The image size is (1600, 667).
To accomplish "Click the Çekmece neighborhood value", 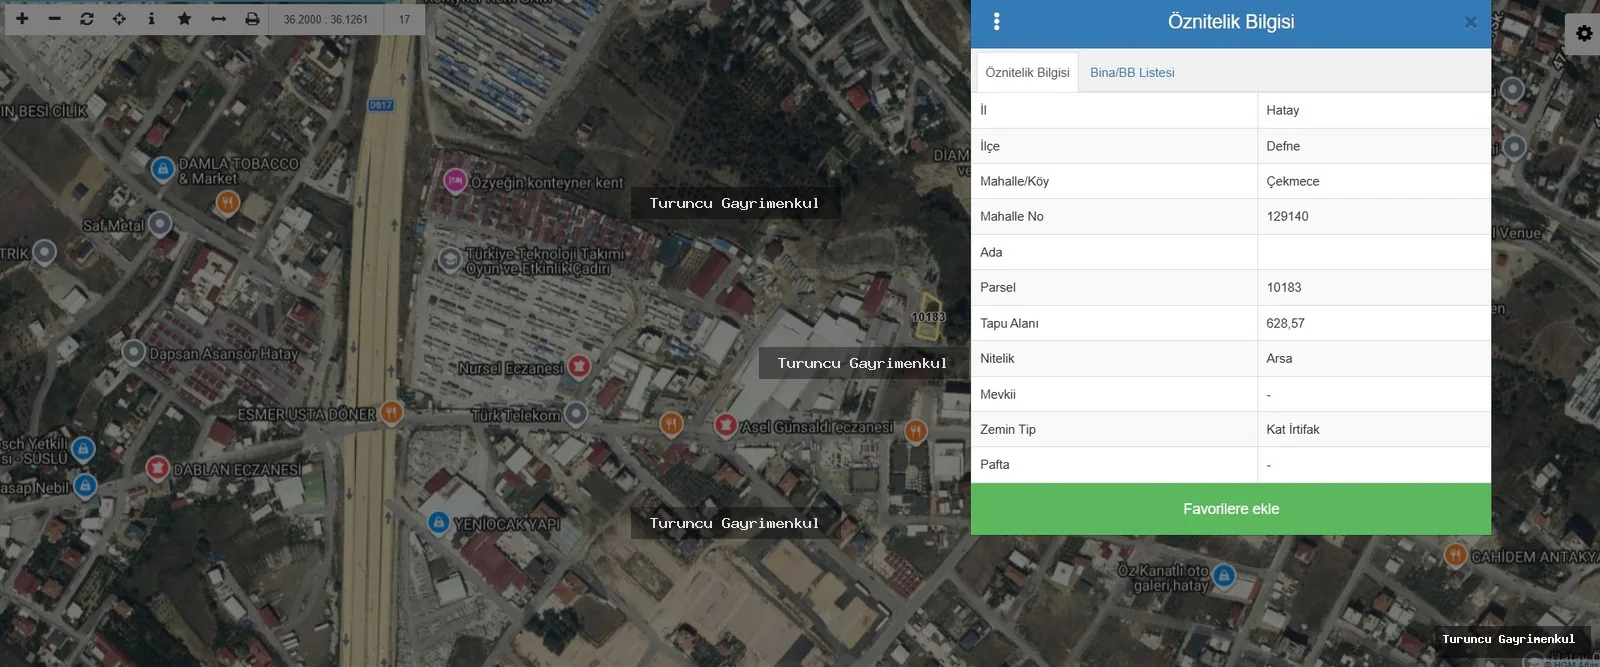I will pos(1293,181).
